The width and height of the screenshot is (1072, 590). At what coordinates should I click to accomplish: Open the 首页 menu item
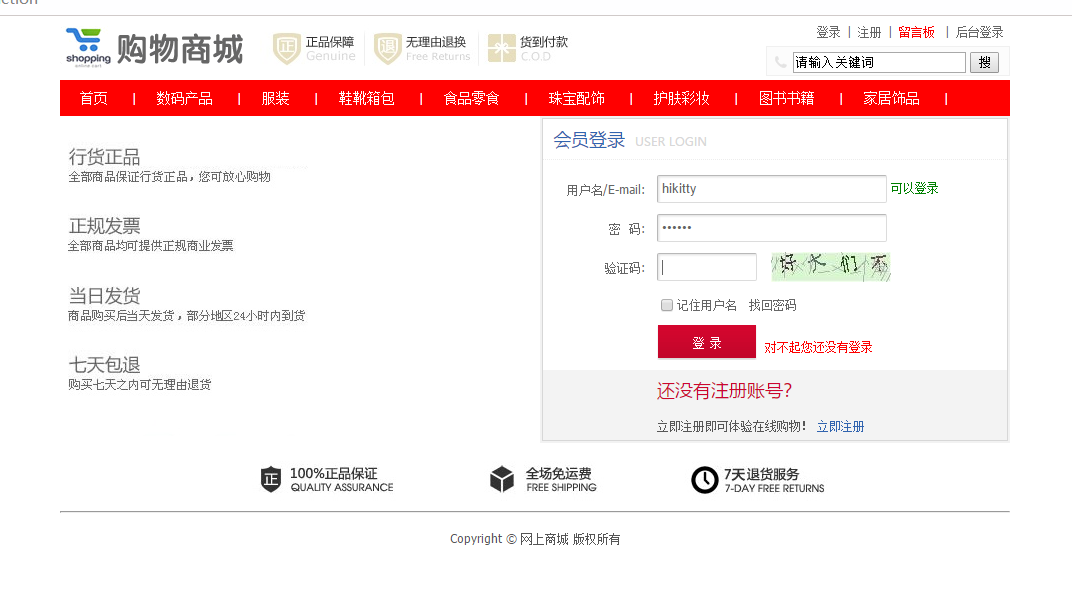point(94,98)
